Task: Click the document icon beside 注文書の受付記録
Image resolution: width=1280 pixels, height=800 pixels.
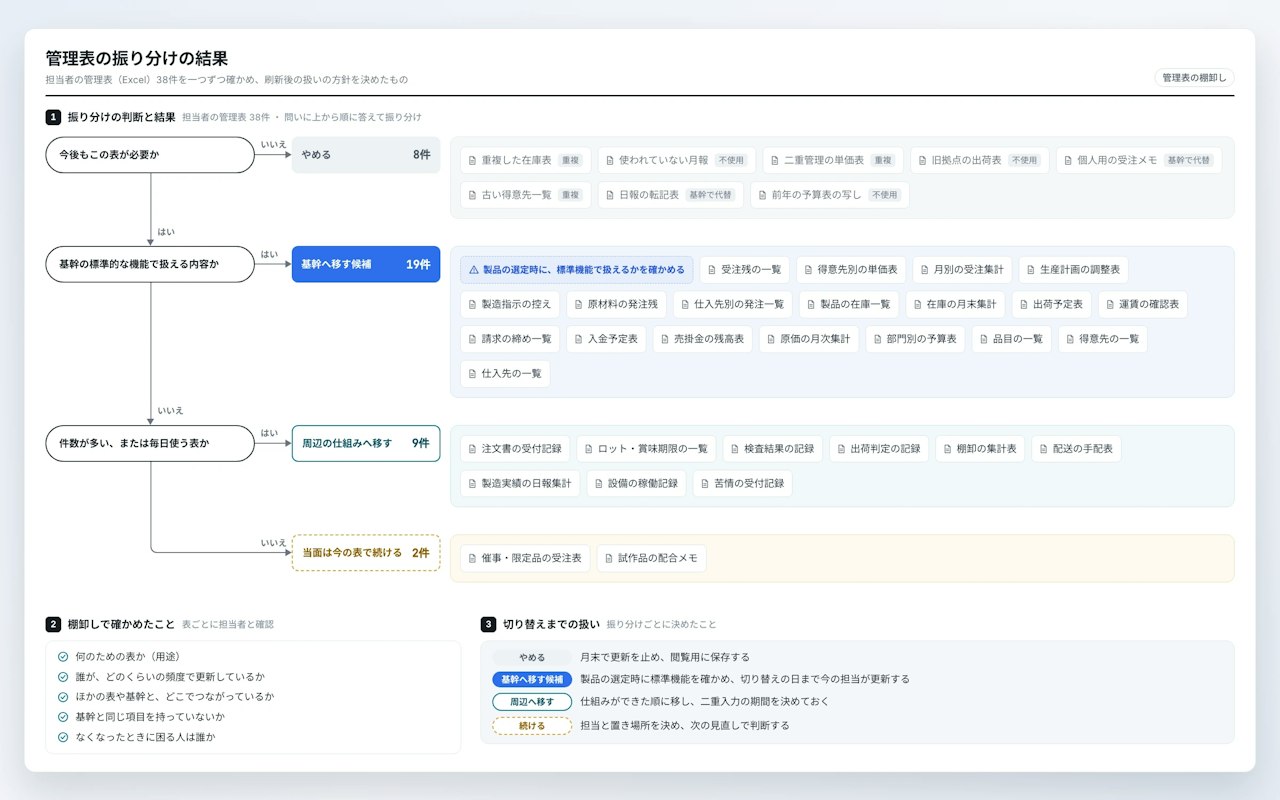Action: [473, 449]
